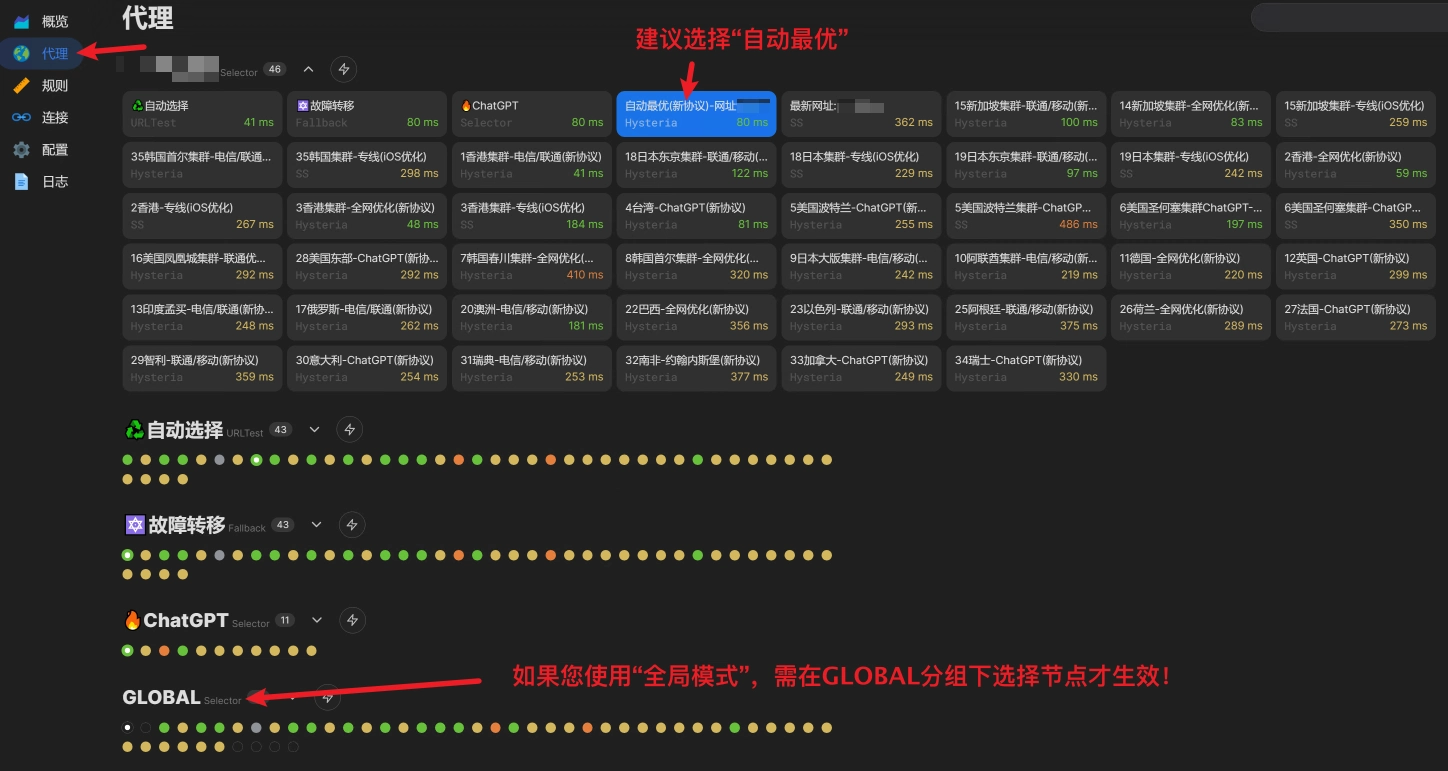Click lightning test icon beside 故障转移
Viewport: 1448px width, 771px height.
pos(351,525)
